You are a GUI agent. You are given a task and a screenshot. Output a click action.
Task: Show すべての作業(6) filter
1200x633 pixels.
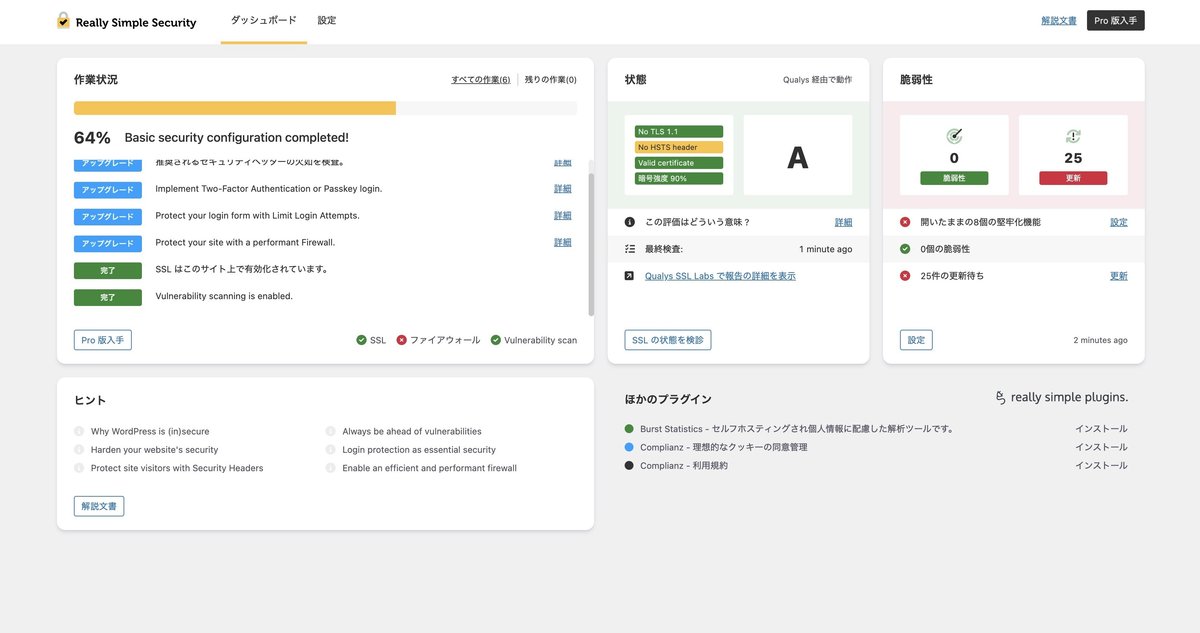(481, 80)
